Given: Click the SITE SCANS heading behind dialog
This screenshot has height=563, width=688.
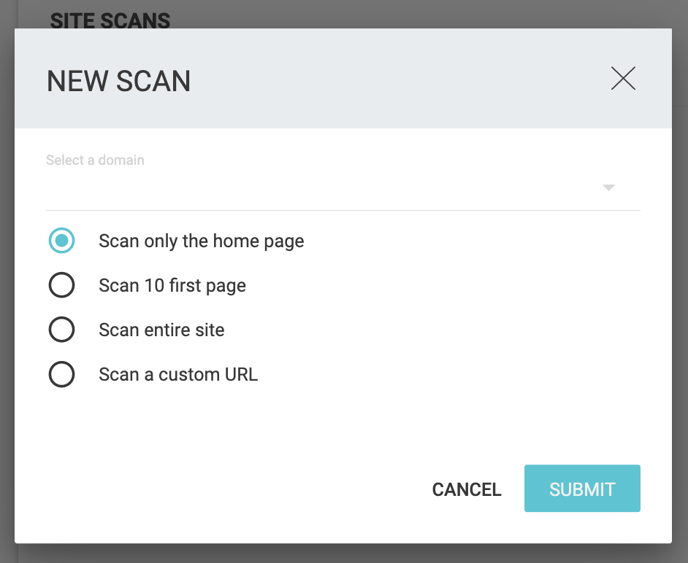Looking at the screenshot, I should (110, 20).
